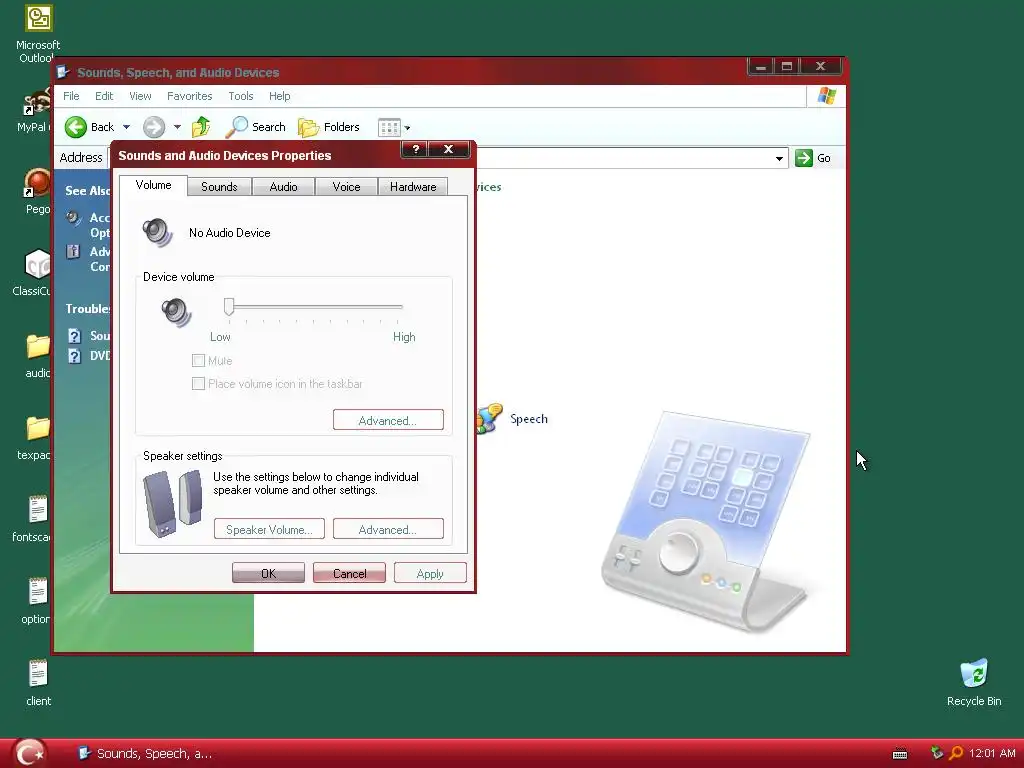Expand the Views dropdown arrow
The image size is (1024, 768).
(x=408, y=128)
